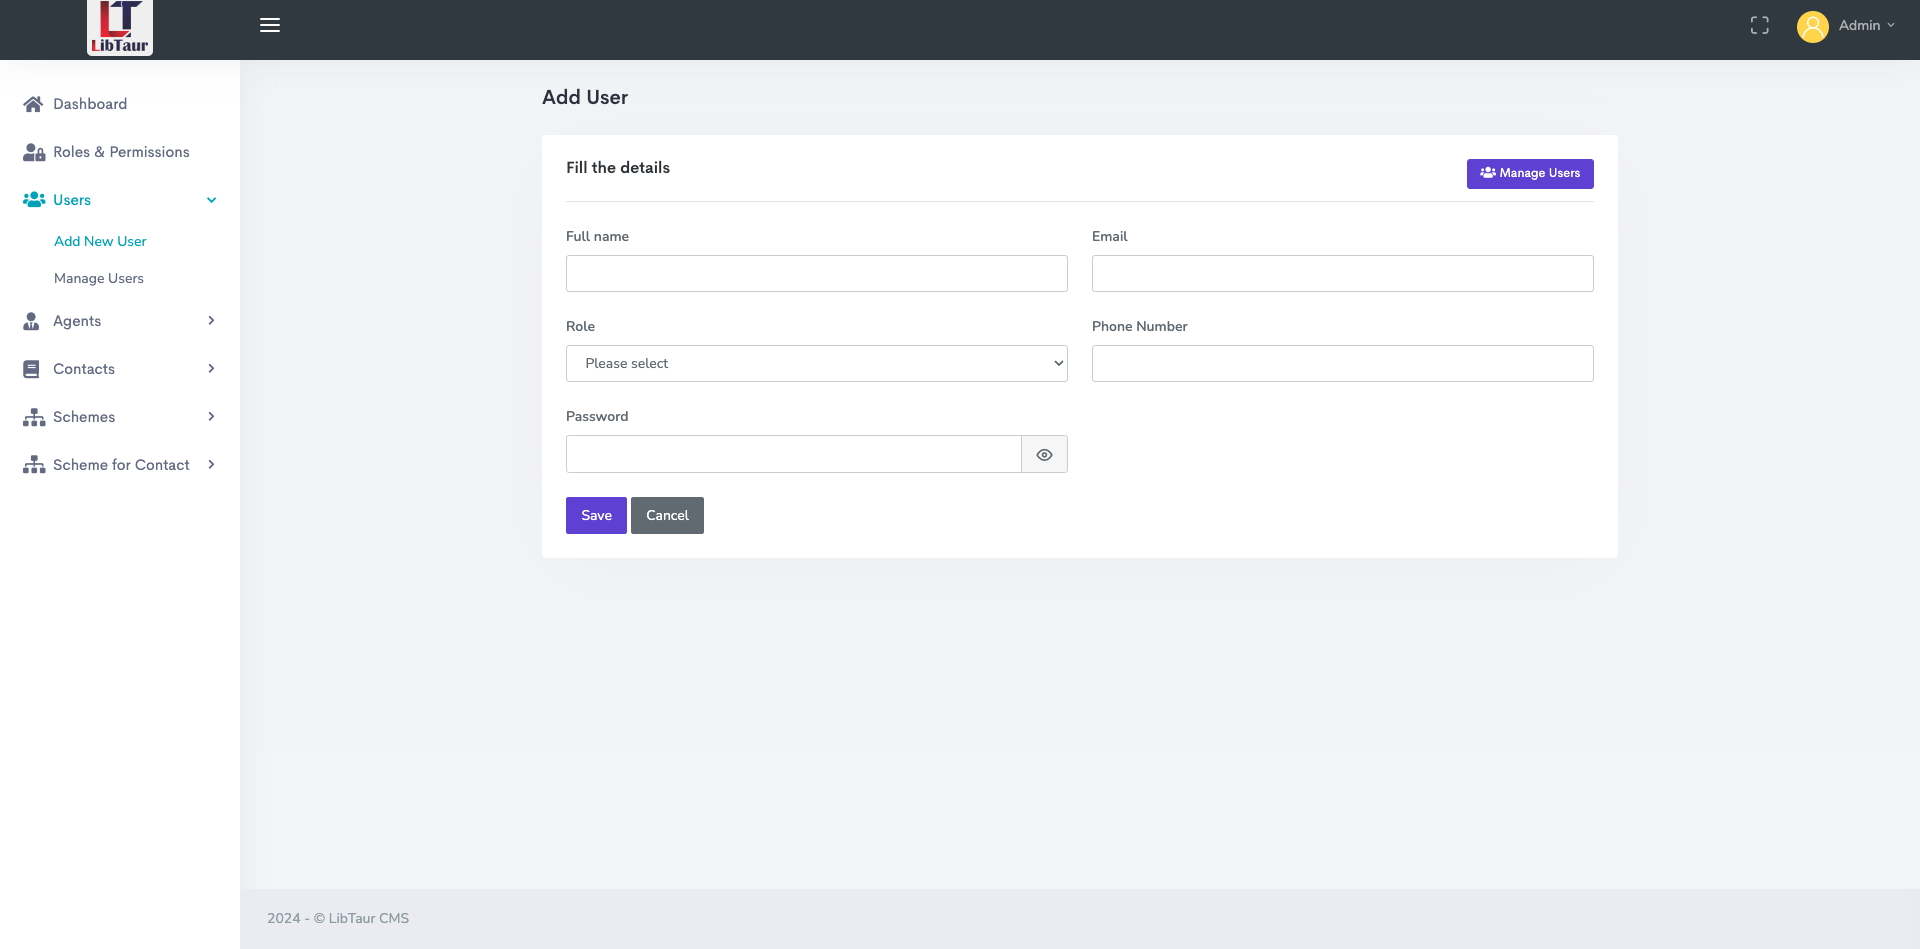The height and width of the screenshot is (949, 1920).
Task: Click the LibTaur logo
Action: [119, 27]
